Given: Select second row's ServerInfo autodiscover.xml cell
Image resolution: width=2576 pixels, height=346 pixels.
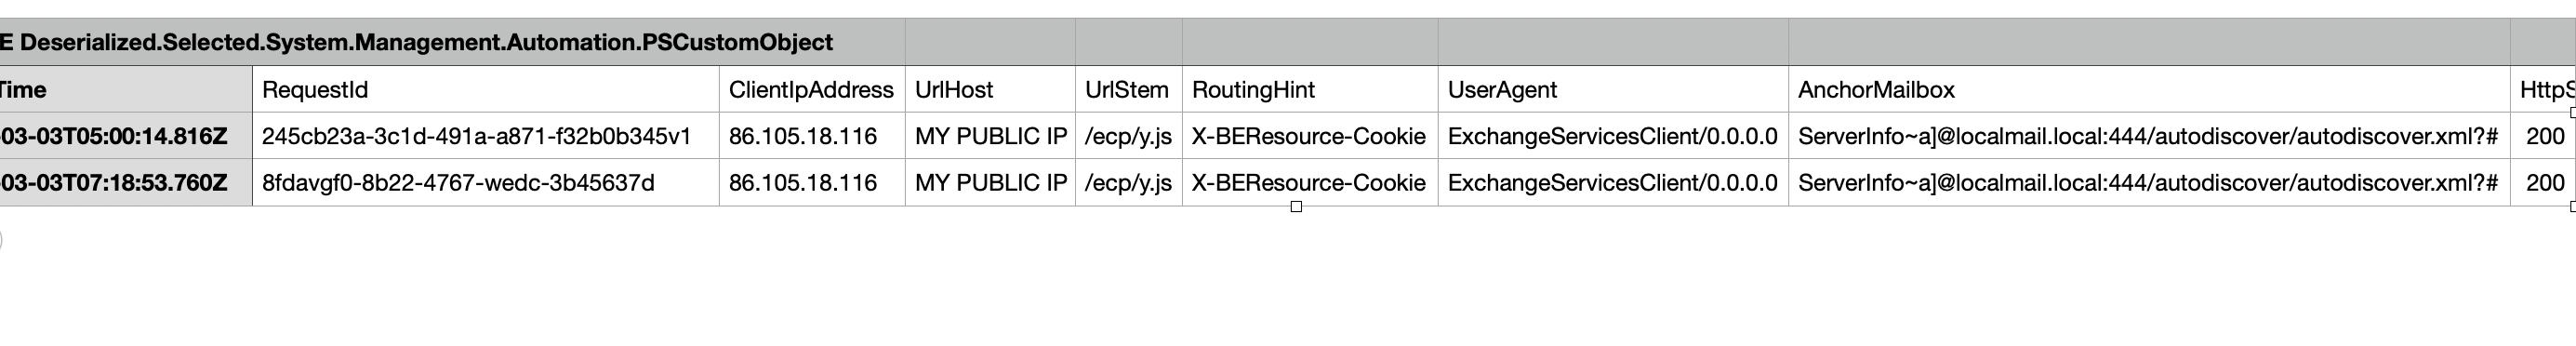Looking at the screenshot, I should [x=2149, y=183].
